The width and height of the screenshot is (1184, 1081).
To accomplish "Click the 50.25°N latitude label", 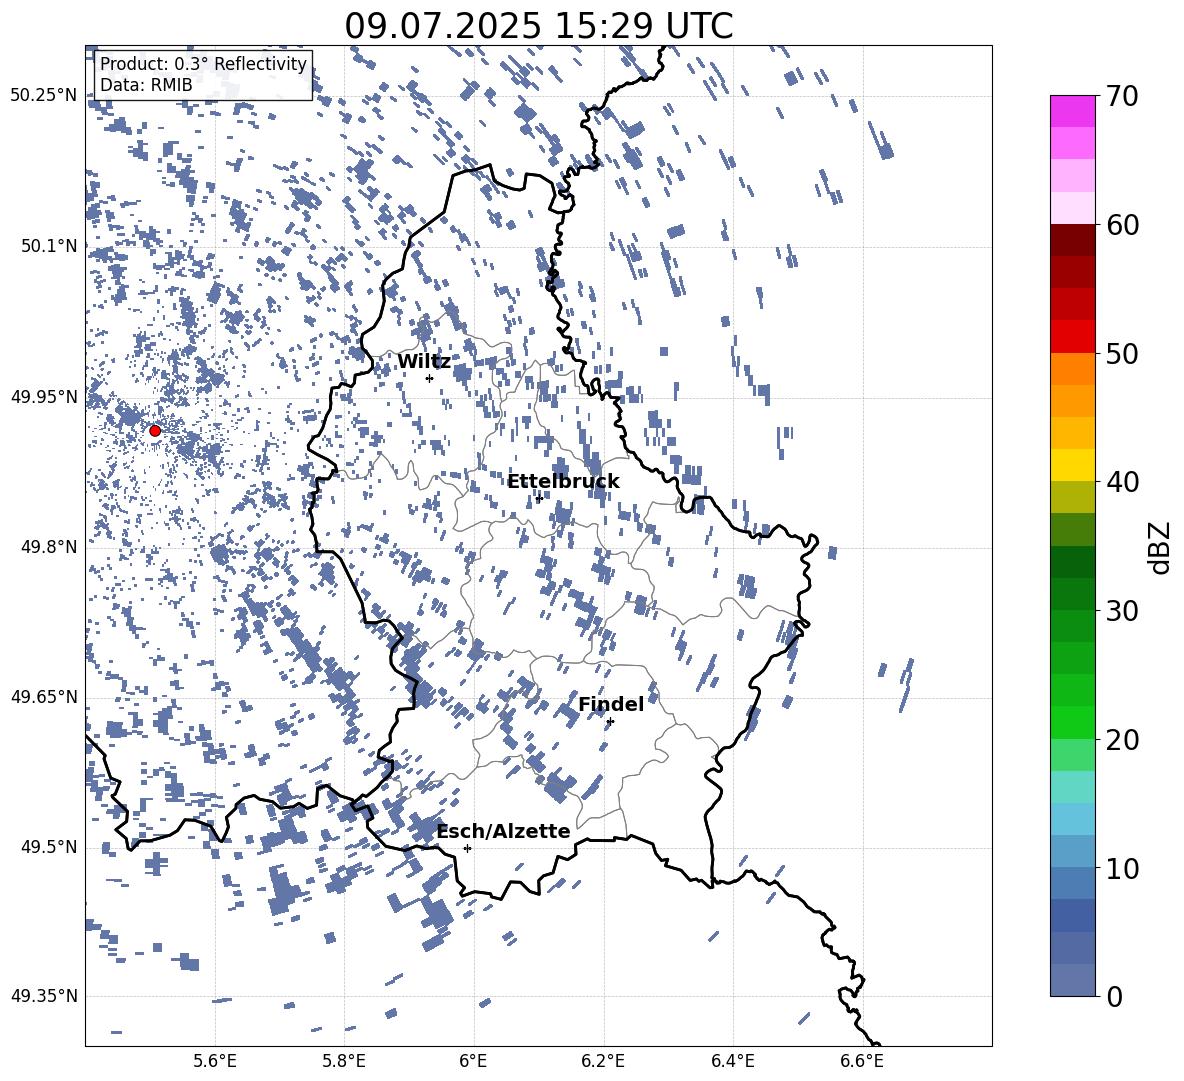I will [x=43, y=96].
